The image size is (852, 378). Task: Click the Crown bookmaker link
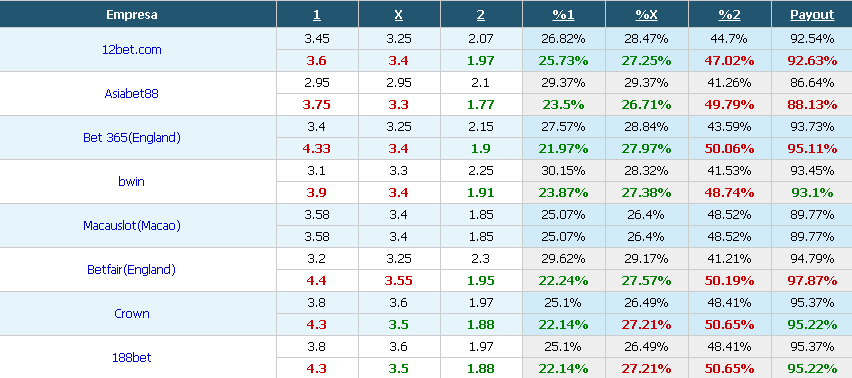pos(131,313)
